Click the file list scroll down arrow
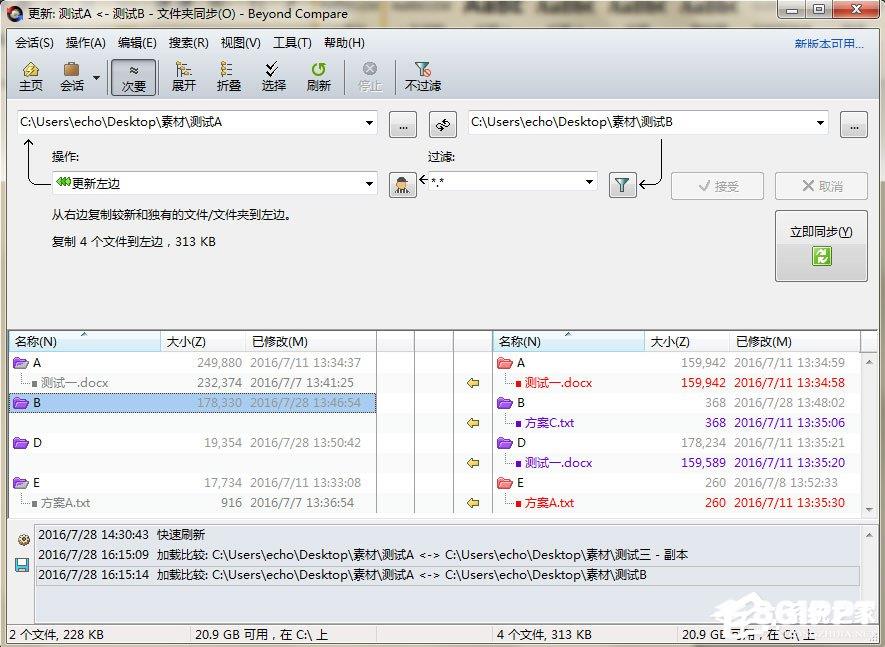This screenshot has width=885, height=647. click(x=869, y=509)
